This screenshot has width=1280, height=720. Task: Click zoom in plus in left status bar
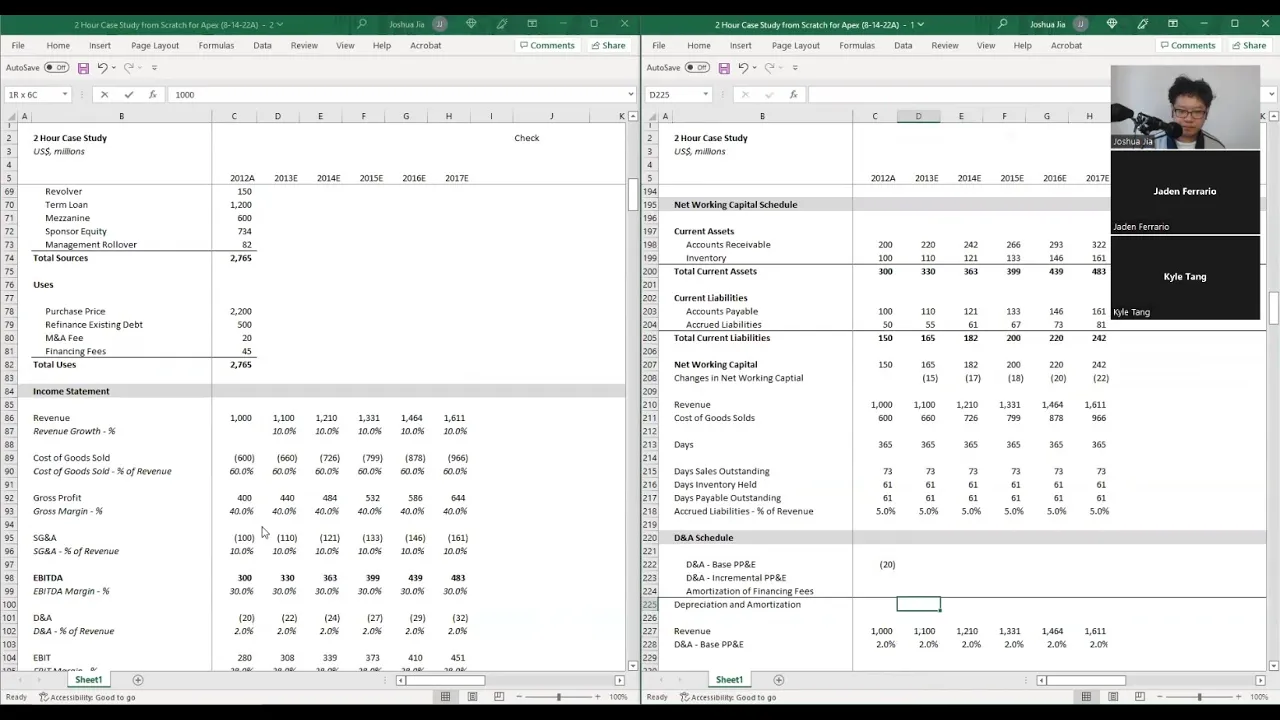click(597, 697)
